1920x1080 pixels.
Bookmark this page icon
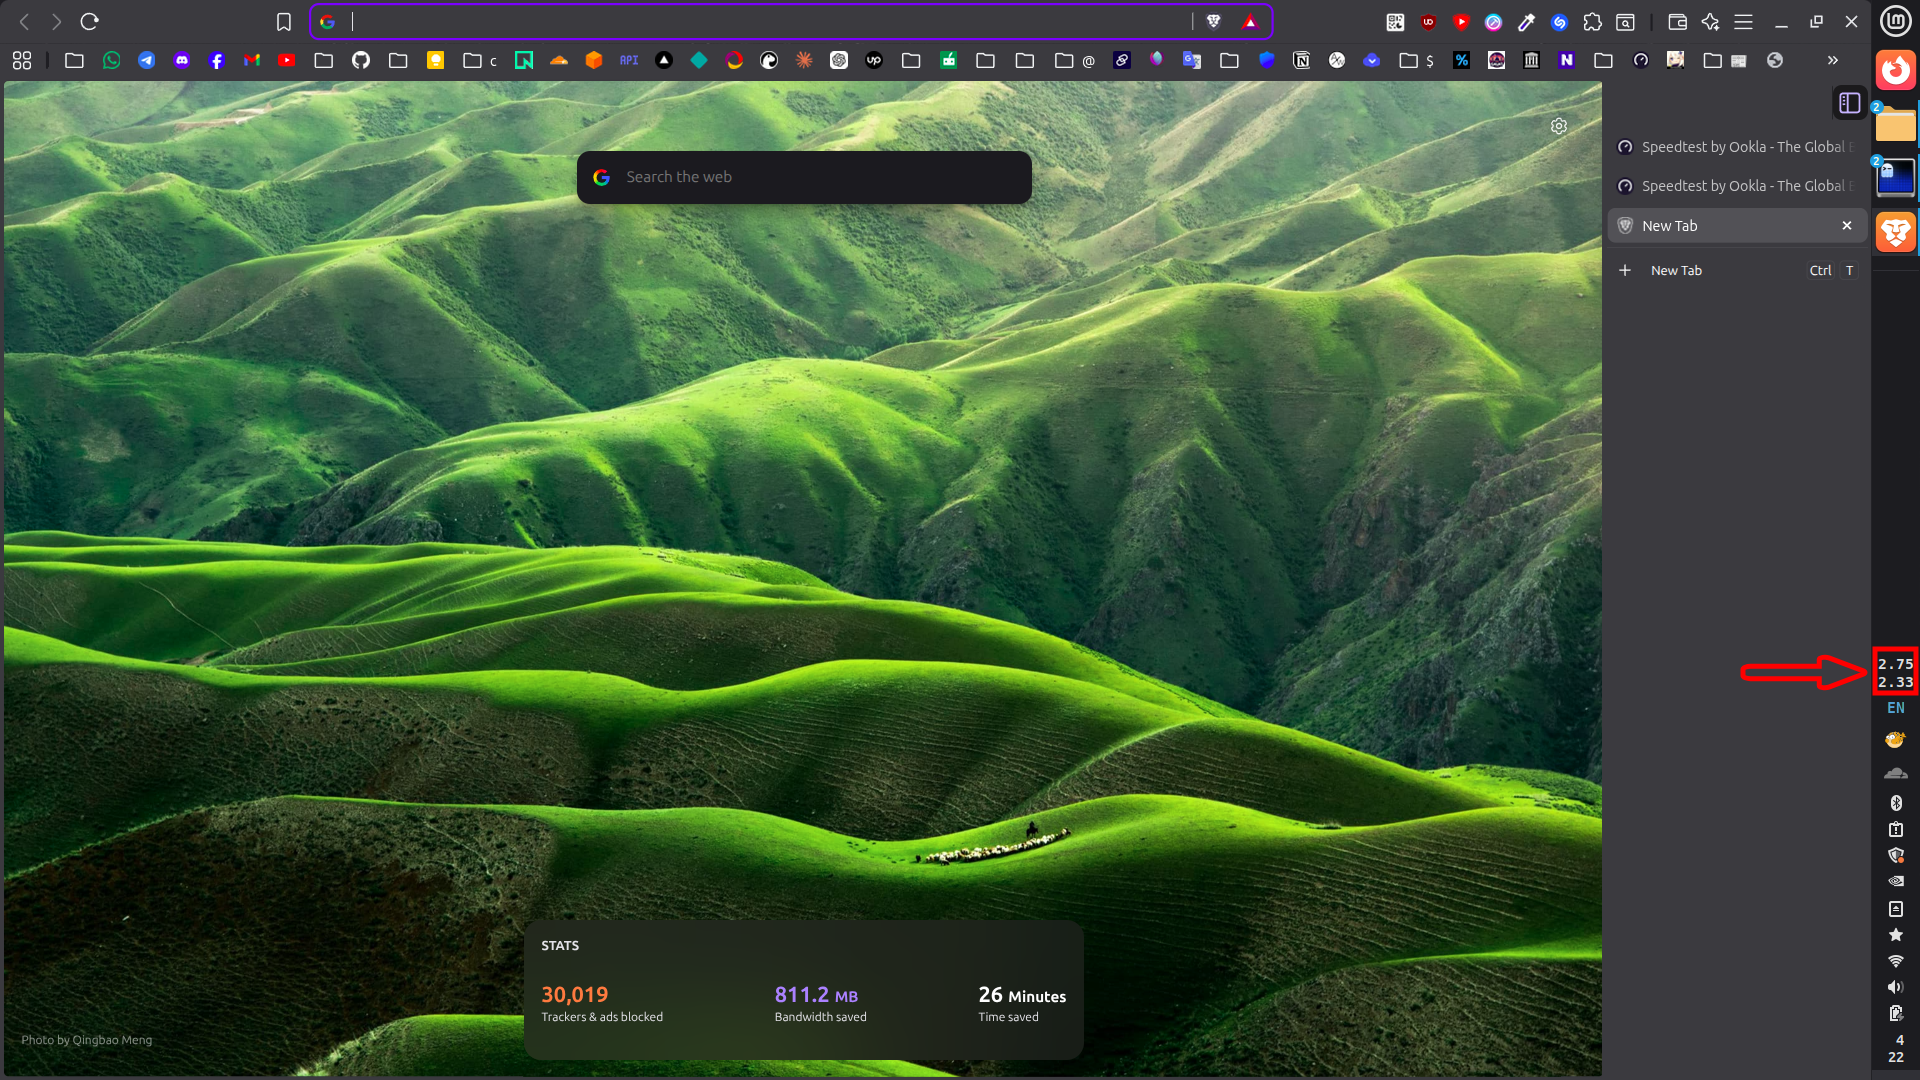[x=284, y=21]
